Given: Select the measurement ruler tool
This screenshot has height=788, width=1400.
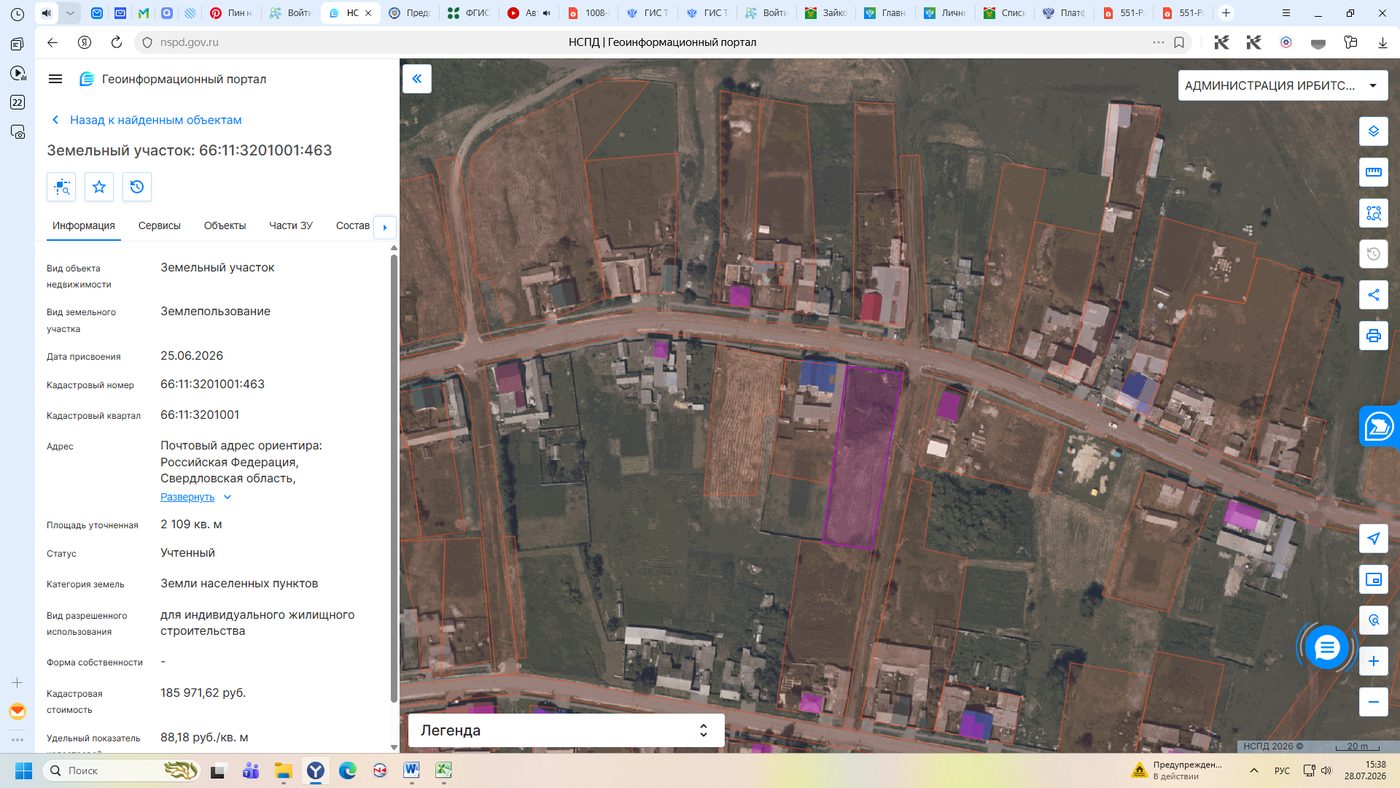Looking at the screenshot, I should pyautogui.click(x=1374, y=172).
